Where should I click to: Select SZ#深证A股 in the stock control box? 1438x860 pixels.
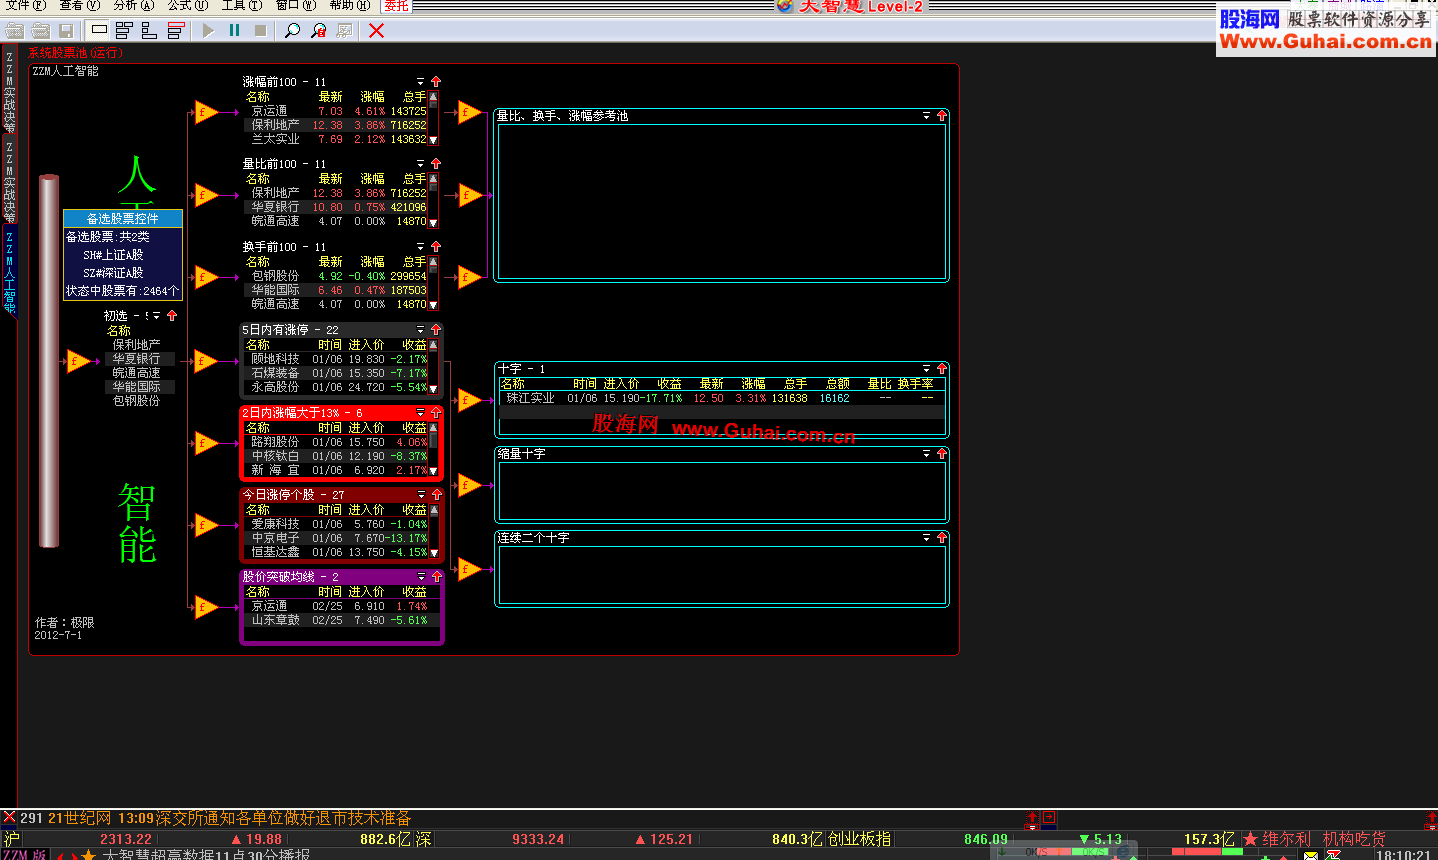[x=113, y=273]
